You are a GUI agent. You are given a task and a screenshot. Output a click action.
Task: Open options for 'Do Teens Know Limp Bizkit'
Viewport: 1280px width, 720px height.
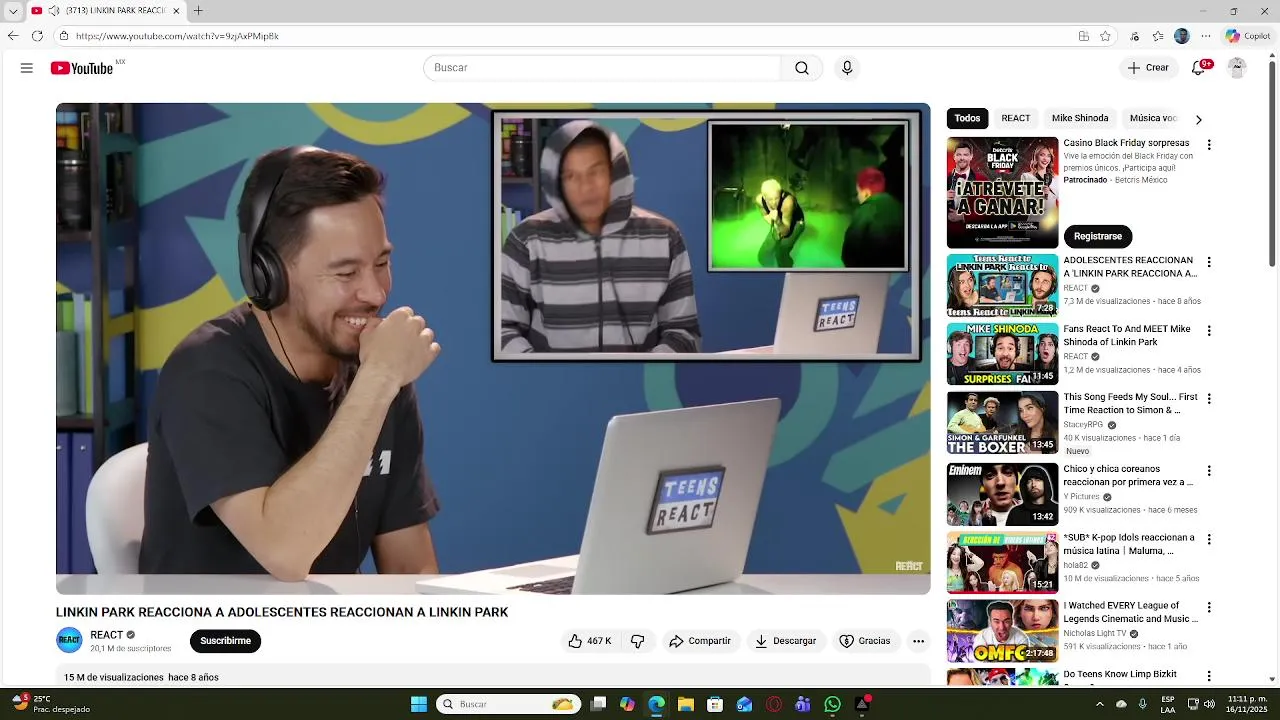(1209, 676)
